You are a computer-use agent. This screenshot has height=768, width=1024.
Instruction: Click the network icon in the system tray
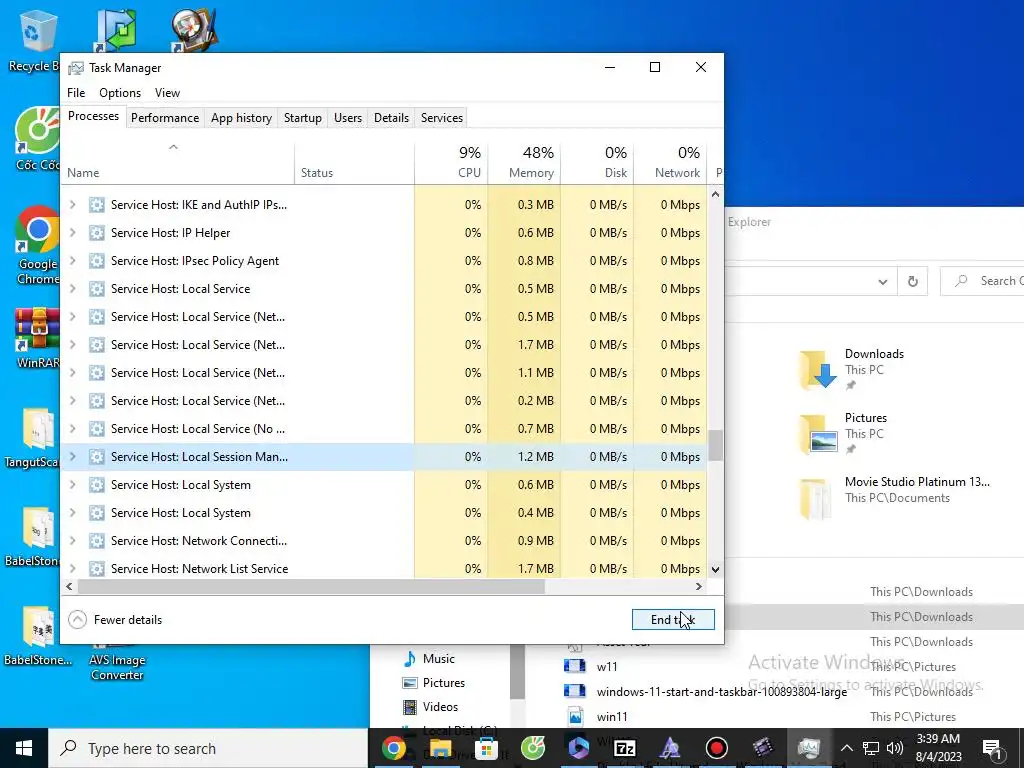pos(871,748)
